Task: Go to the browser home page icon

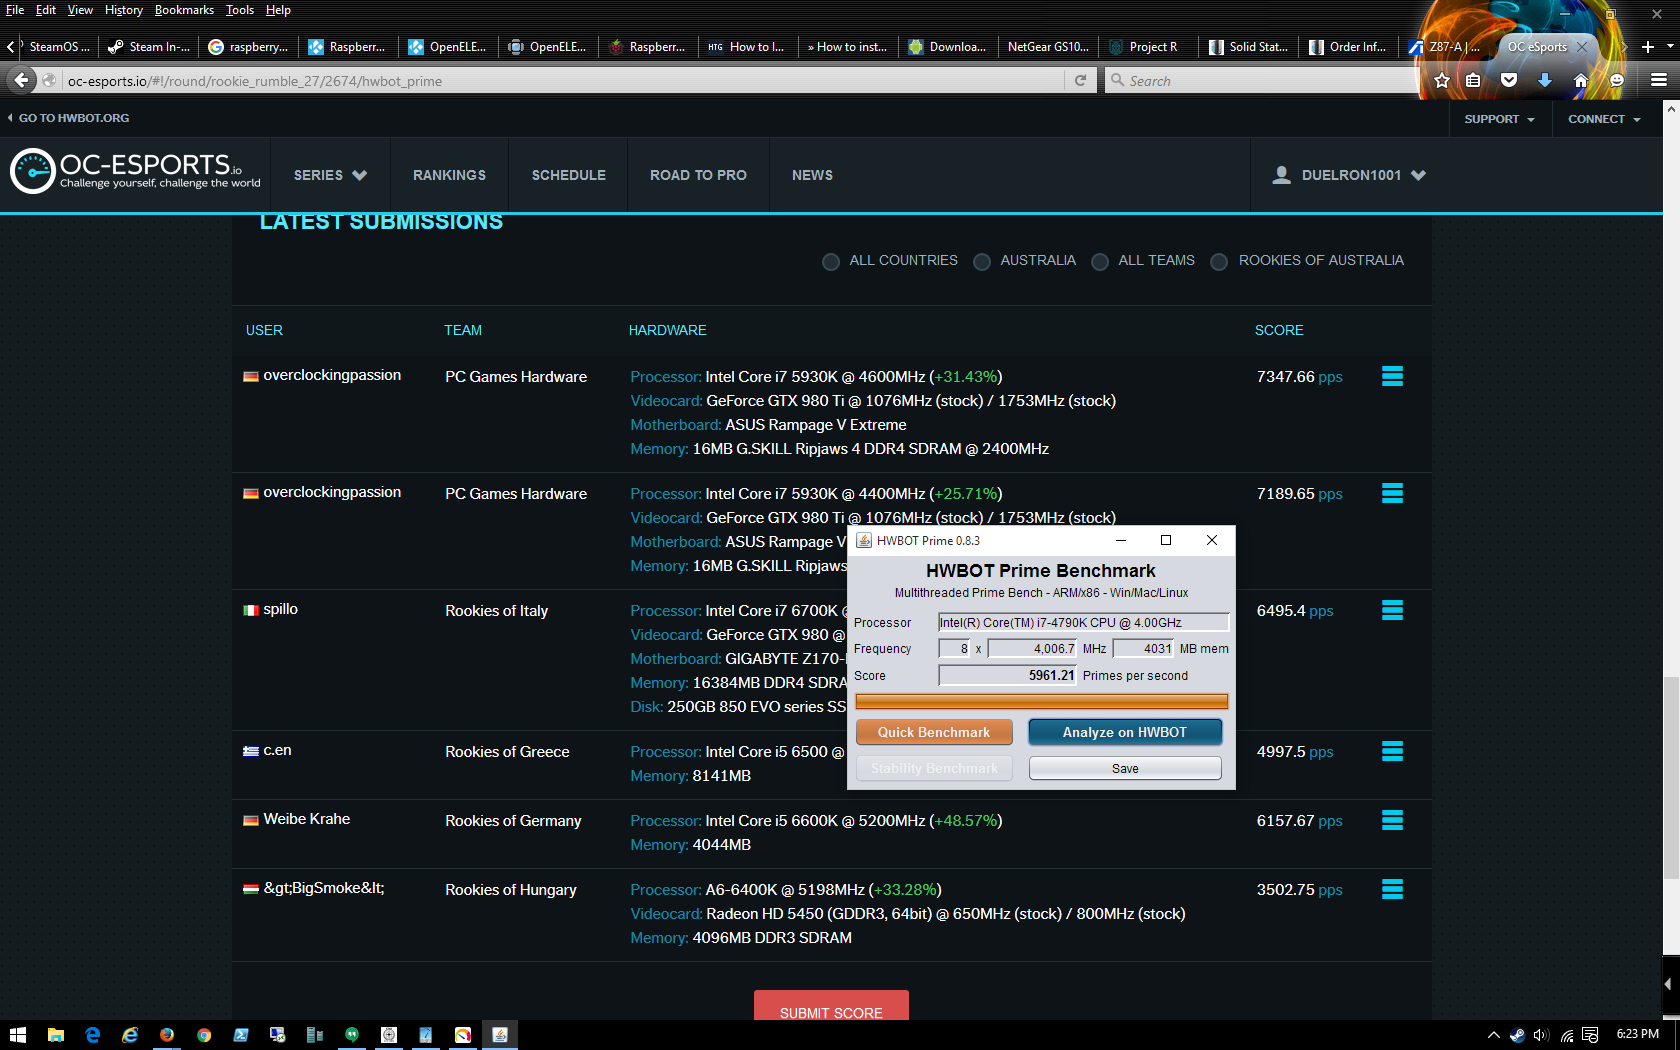Action: pos(1581,80)
